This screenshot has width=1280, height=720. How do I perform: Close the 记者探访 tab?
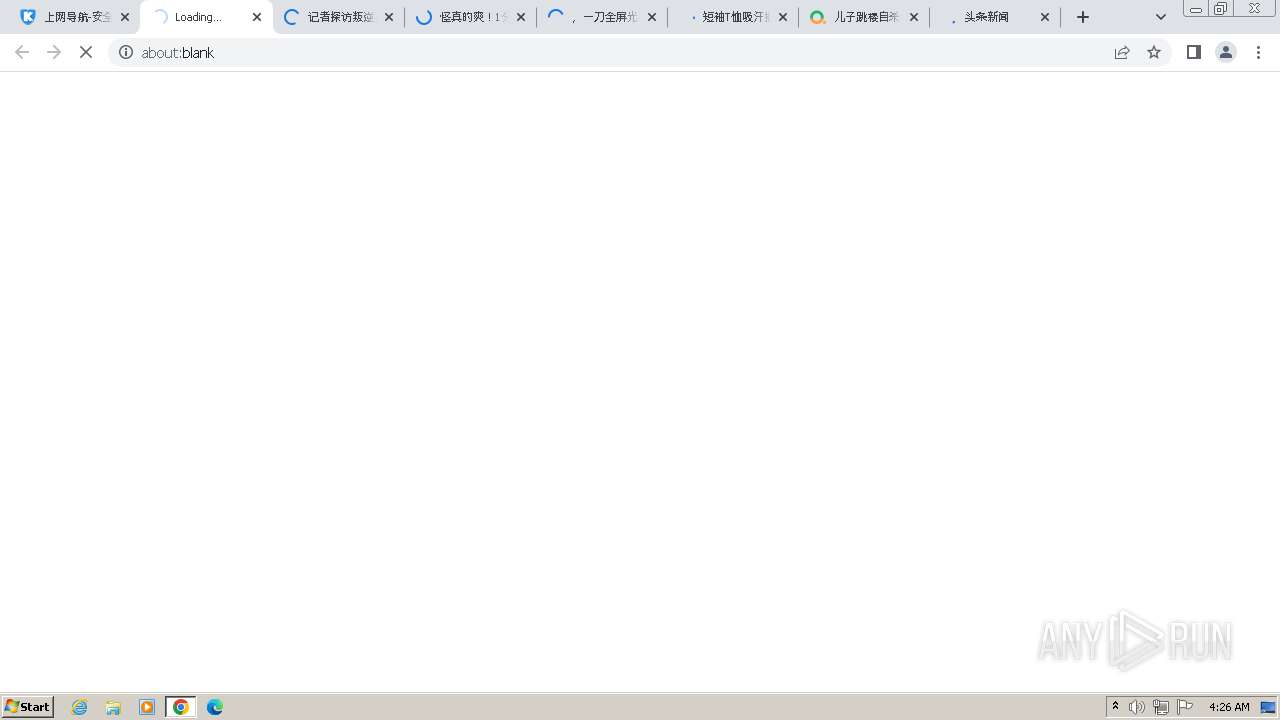(389, 17)
